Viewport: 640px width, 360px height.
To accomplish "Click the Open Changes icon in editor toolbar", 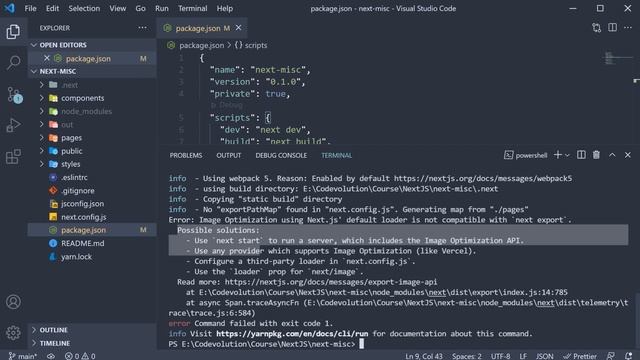I will (x=596, y=28).
